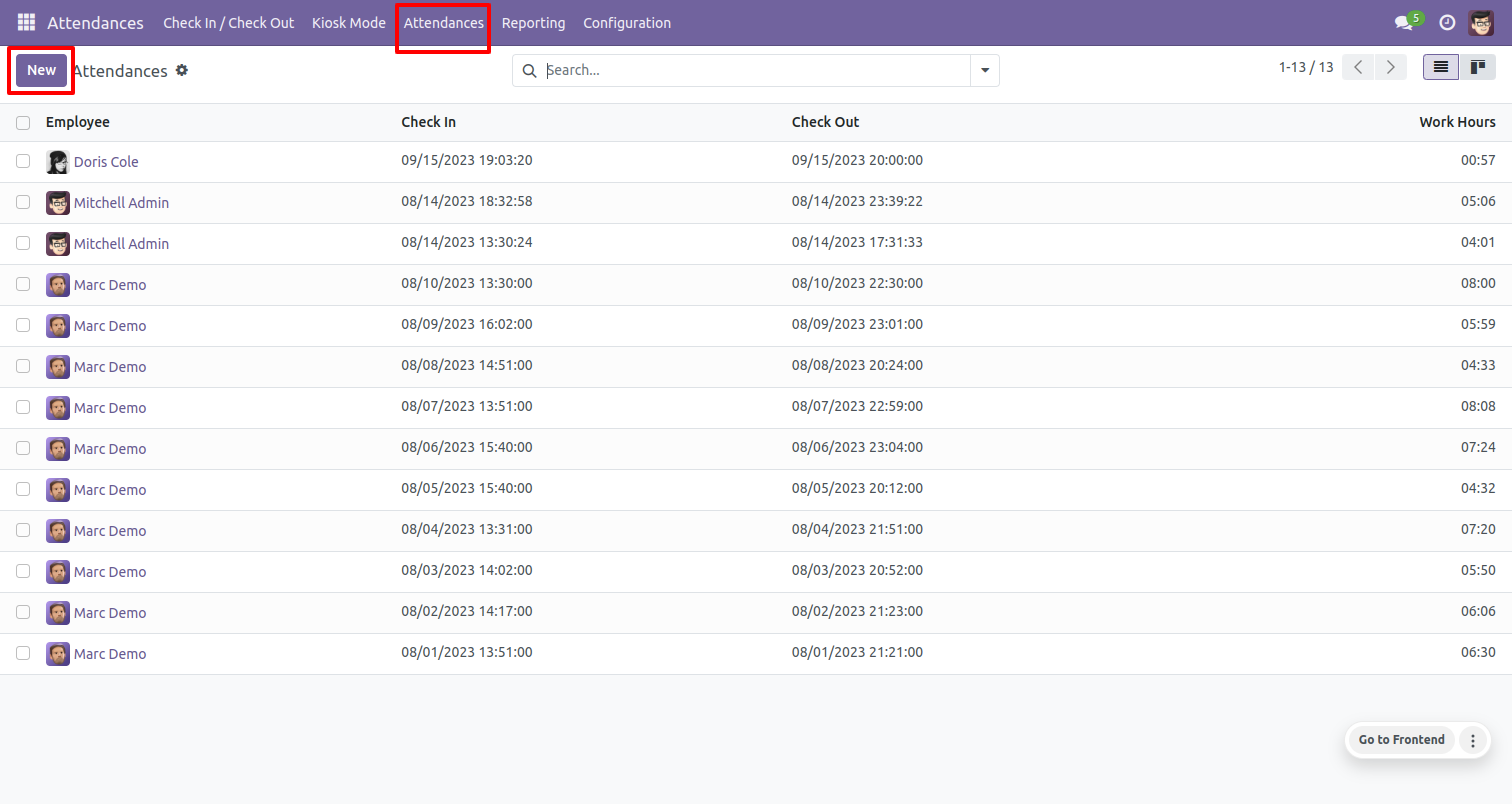Viewport: 1512px width, 804px height.
Task: Click work hours value 08:08
Action: pyautogui.click(x=1478, y=406)
